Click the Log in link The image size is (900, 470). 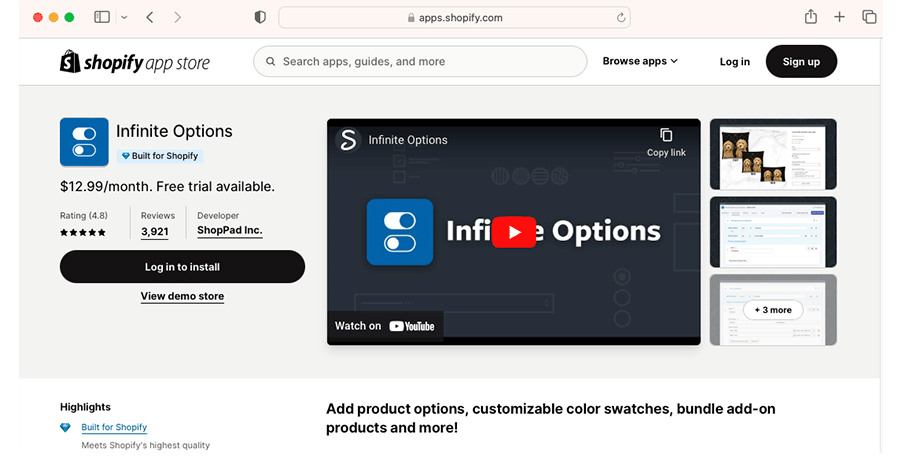click(735, 61)
